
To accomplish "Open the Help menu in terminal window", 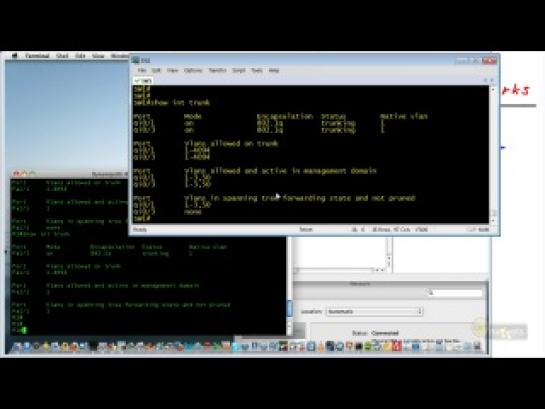I will pos(274,70).
